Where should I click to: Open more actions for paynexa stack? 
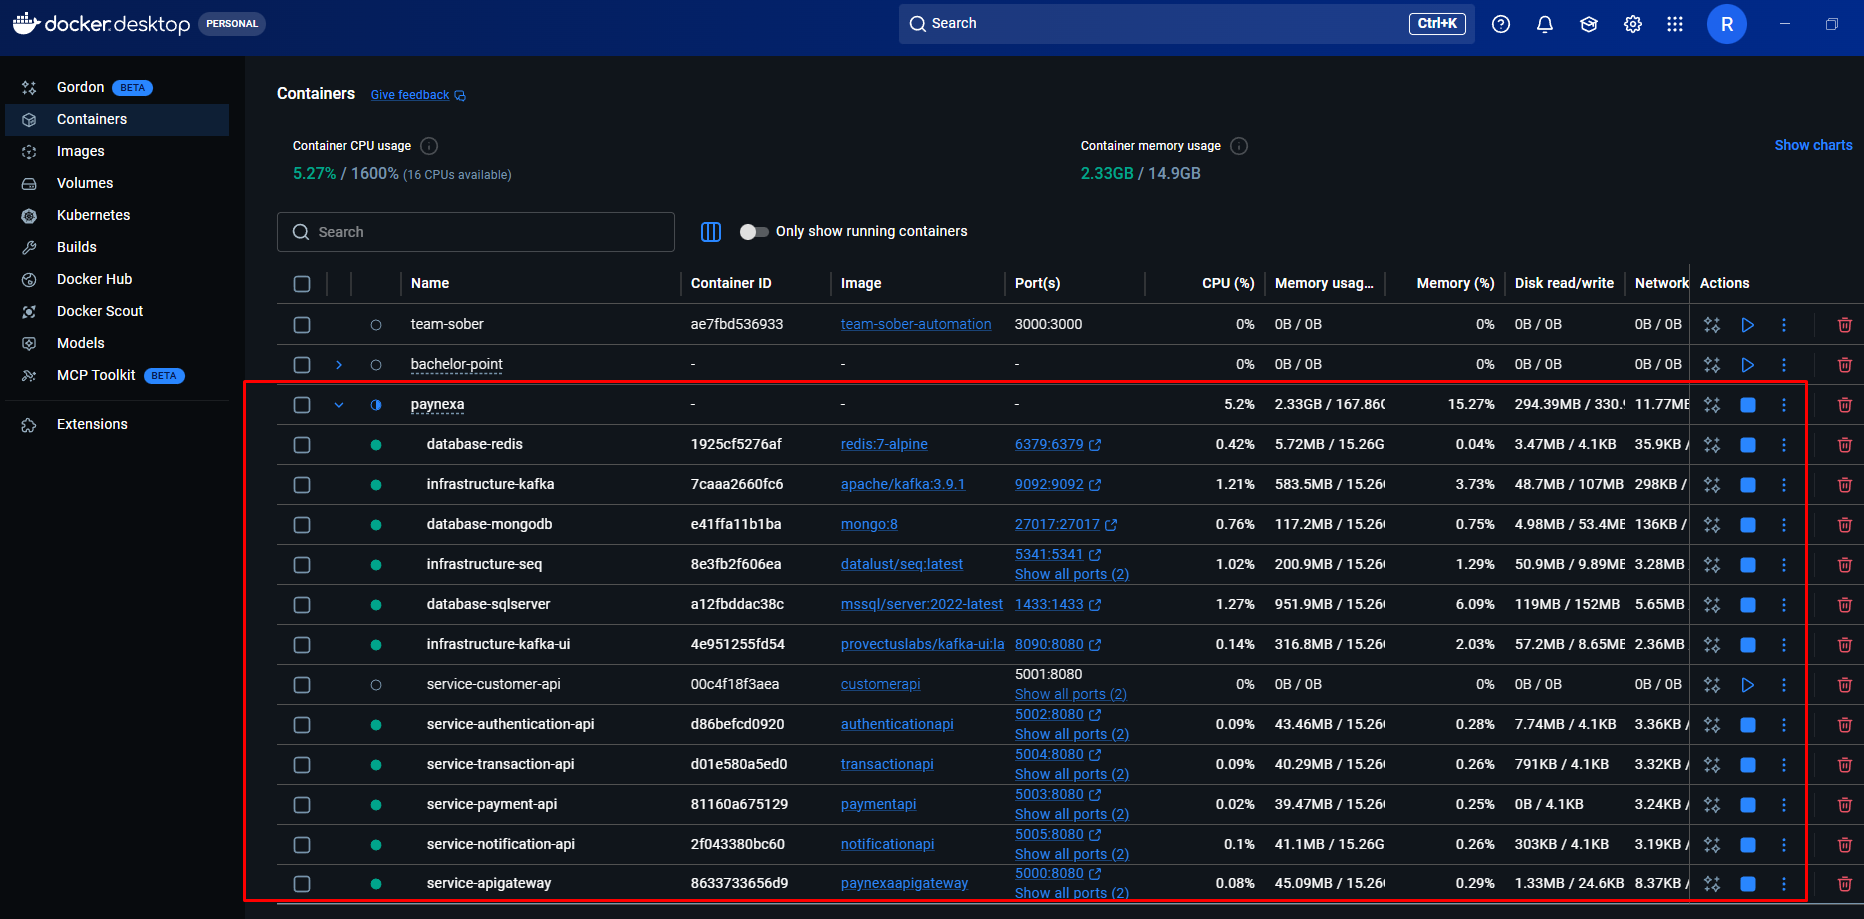click(1783, 405)
